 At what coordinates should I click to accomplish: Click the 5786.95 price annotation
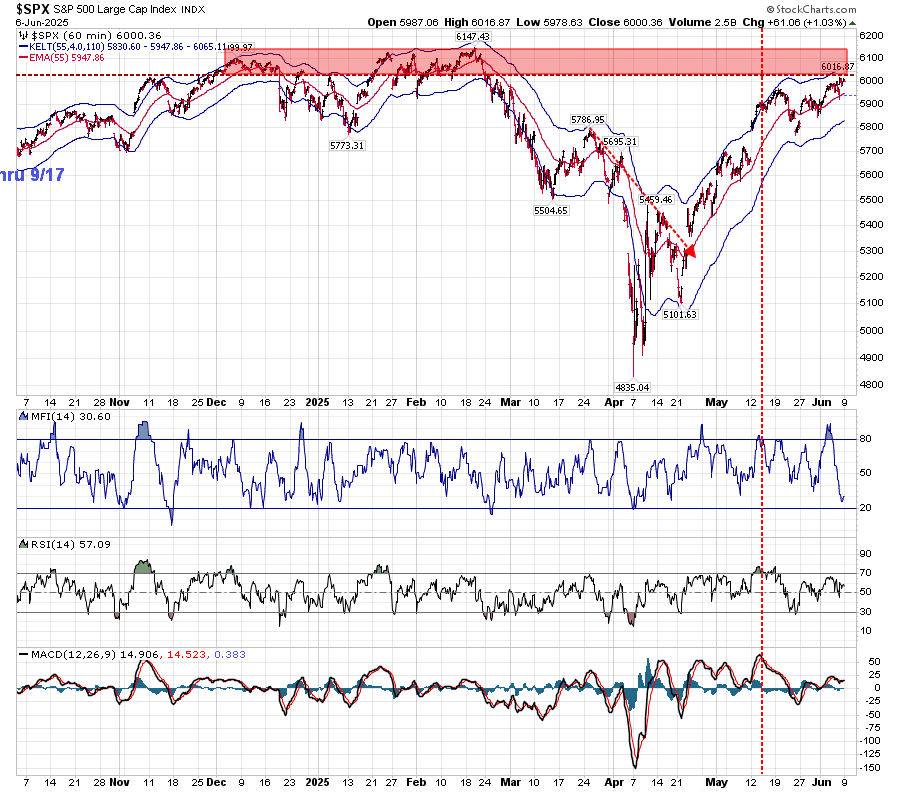(588, 119)
